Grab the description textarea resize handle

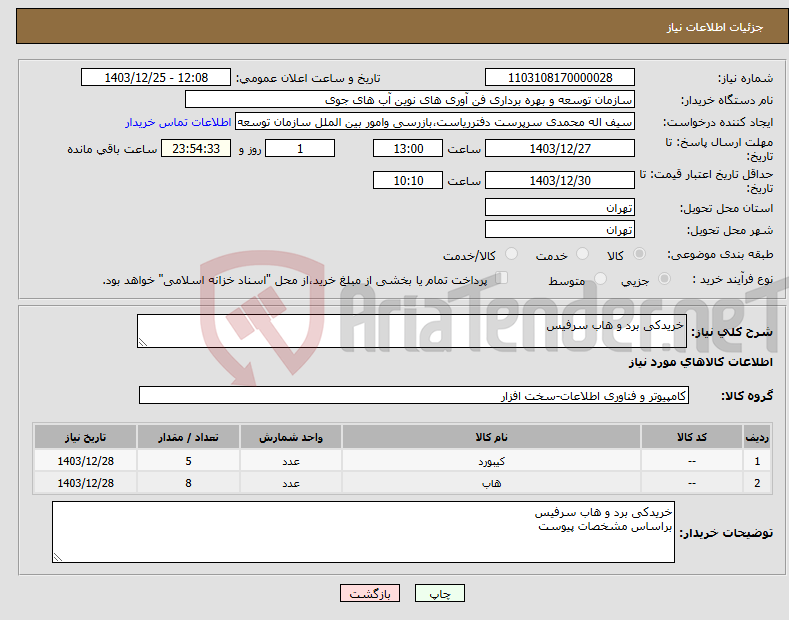143,342
